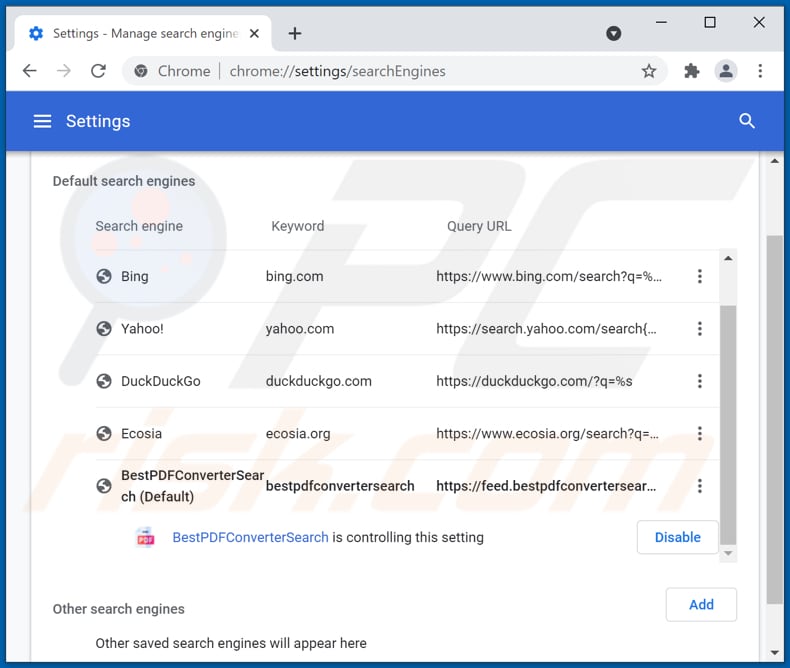Click the Ecosia query URL
The image size is (790, 668).
pos(548,433)
